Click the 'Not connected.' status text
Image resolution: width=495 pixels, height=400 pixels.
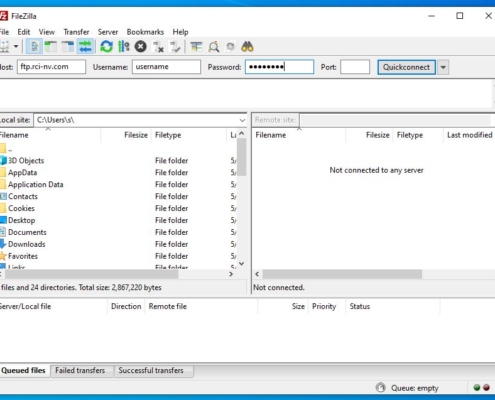[279, 288]
